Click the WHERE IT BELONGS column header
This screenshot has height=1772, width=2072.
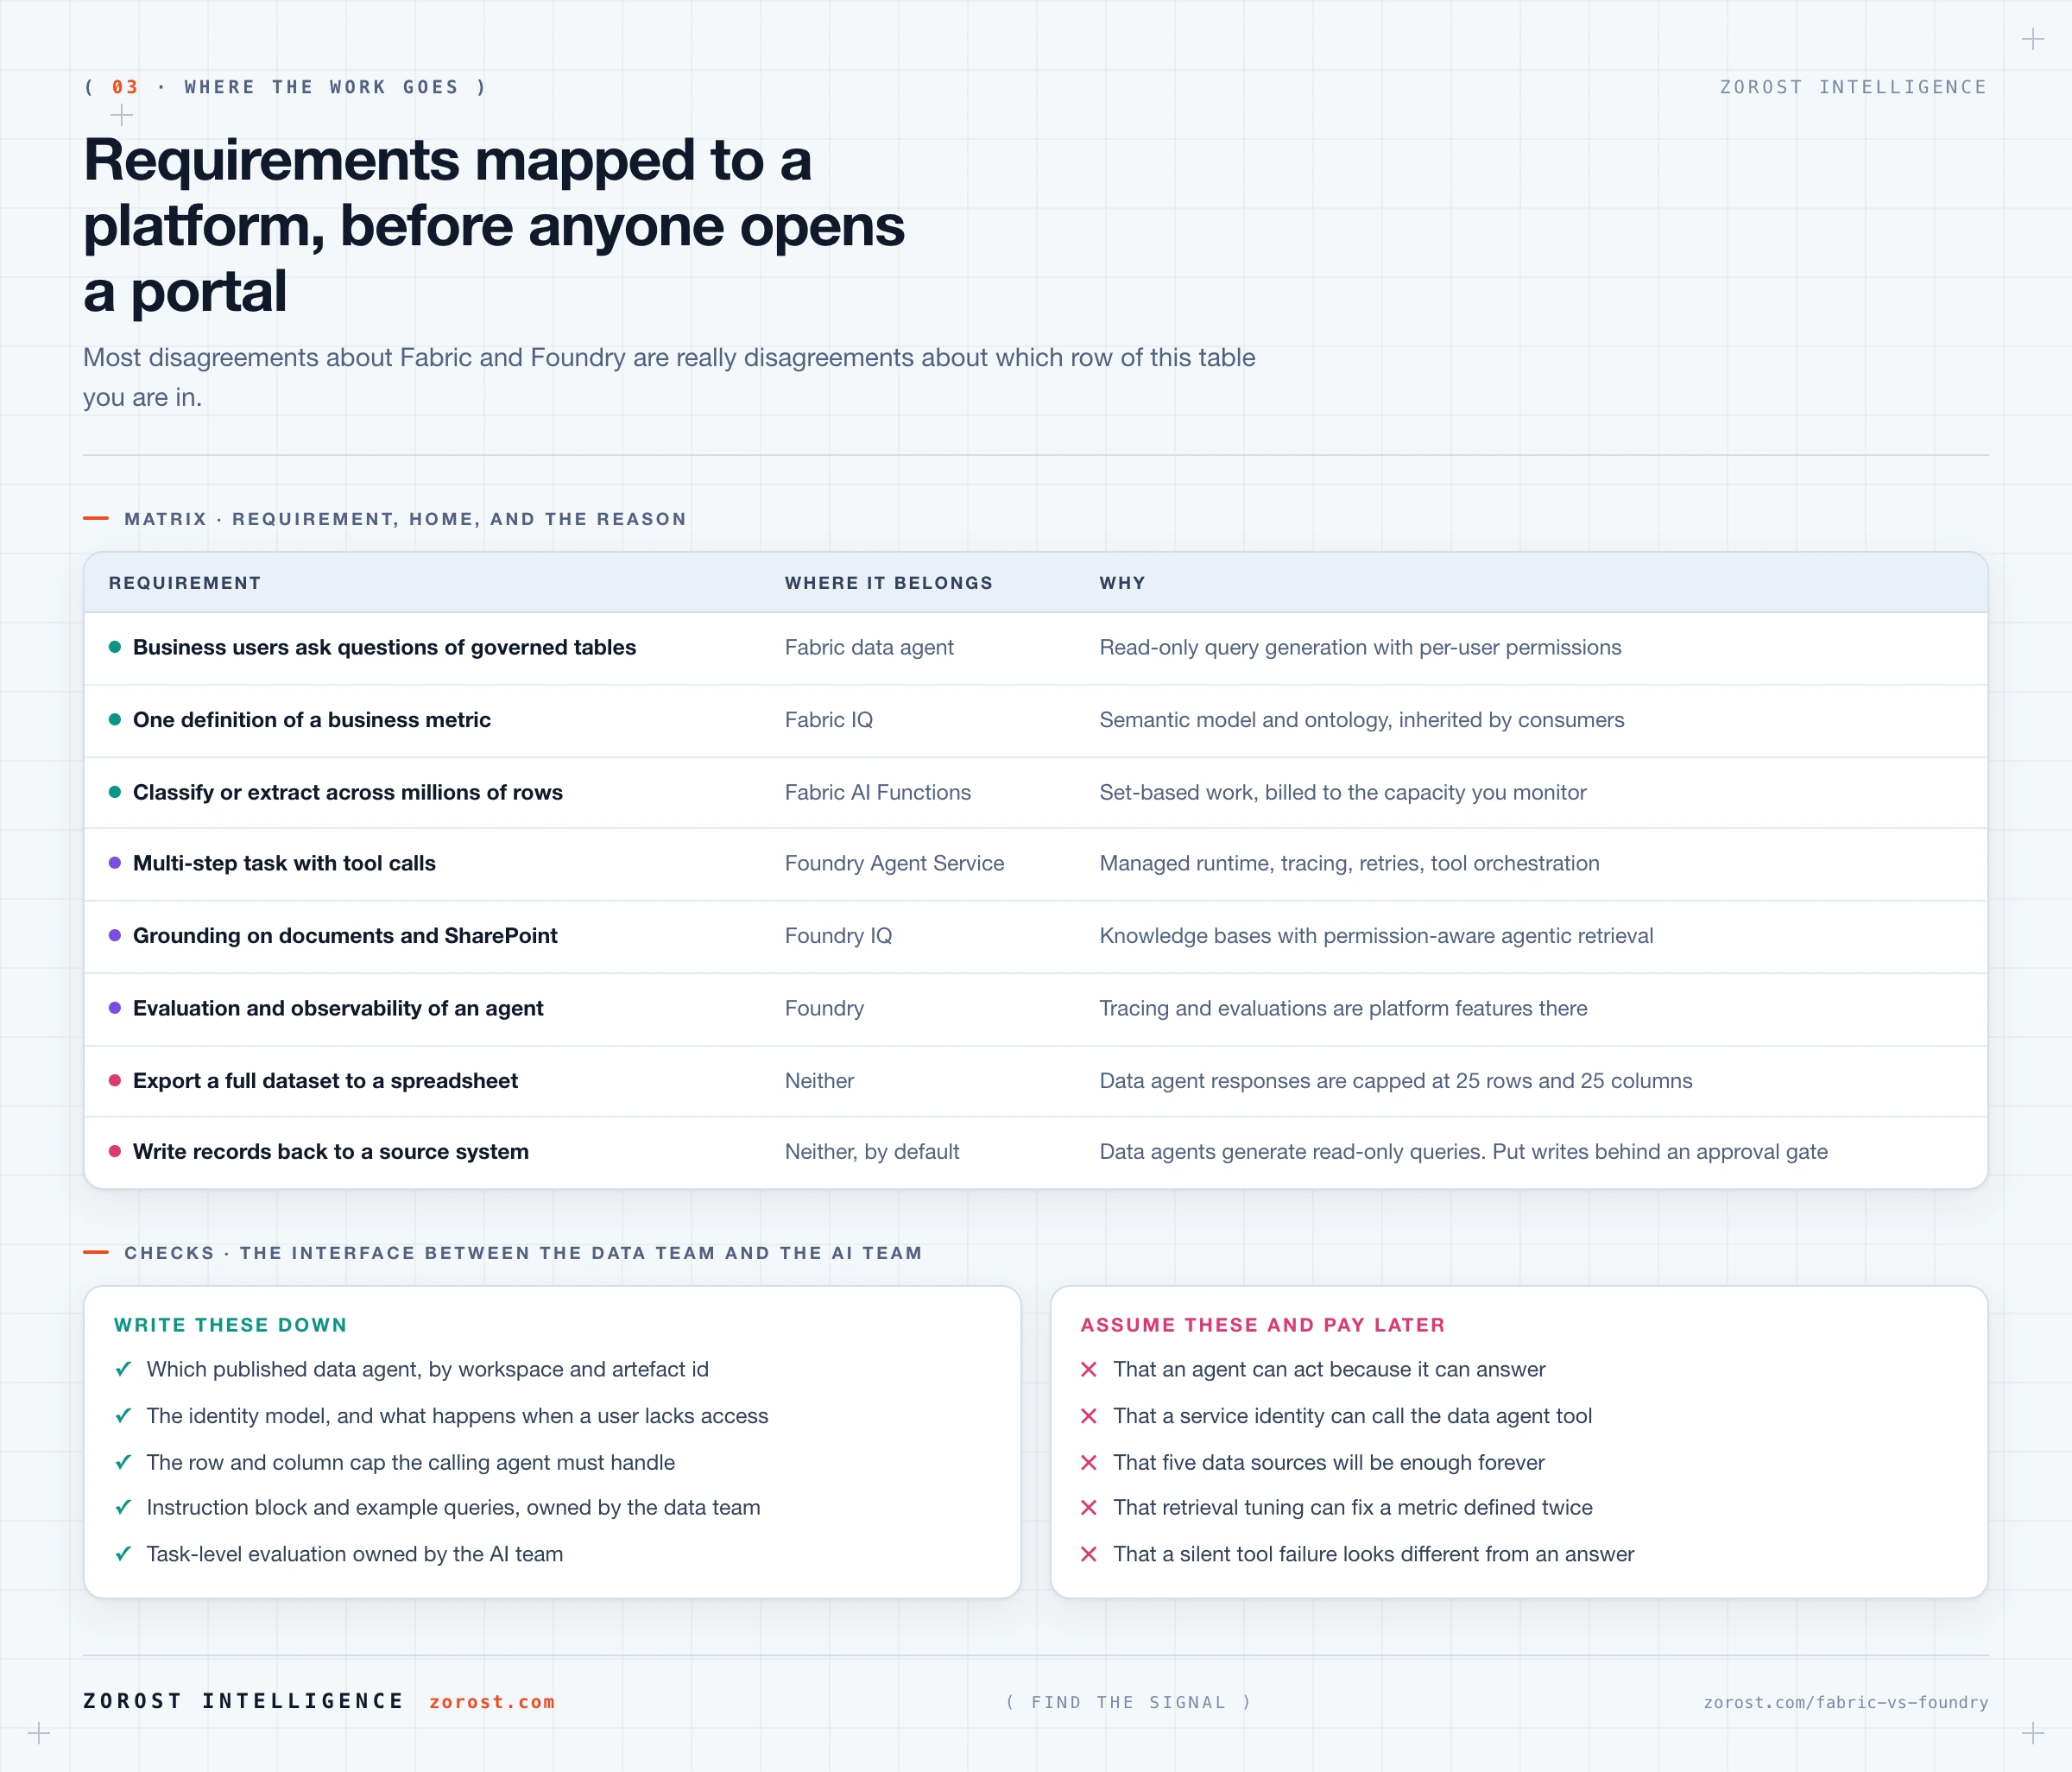pos(889,583)
